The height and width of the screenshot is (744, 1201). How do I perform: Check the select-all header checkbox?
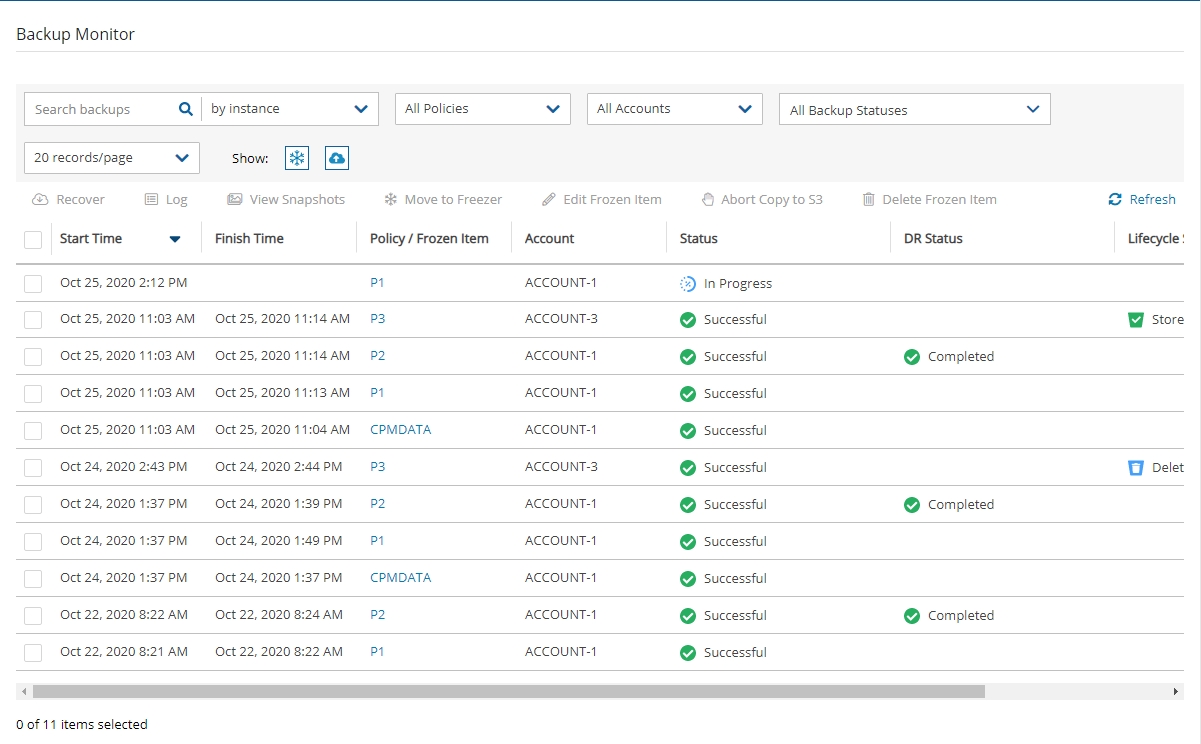[x=33, y=239]
